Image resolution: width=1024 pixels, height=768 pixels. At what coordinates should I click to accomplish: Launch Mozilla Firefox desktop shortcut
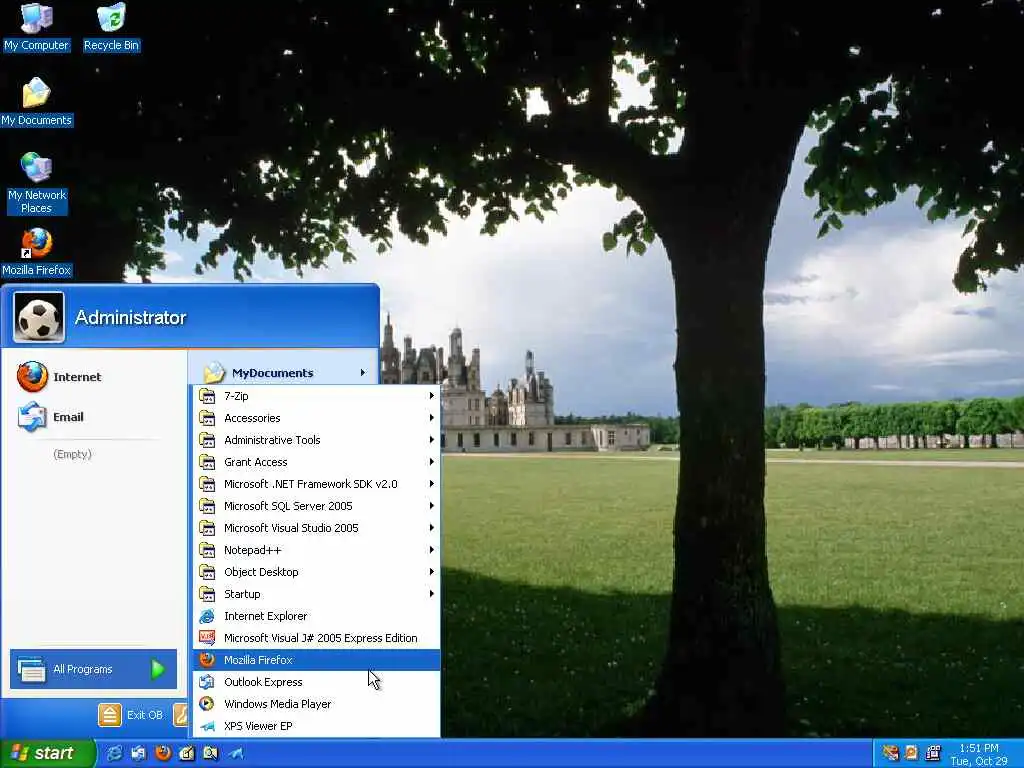point(36,253)
